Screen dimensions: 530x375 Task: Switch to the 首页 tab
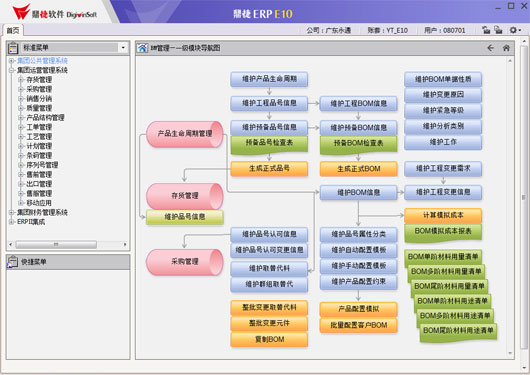click(x=13, y=30)
